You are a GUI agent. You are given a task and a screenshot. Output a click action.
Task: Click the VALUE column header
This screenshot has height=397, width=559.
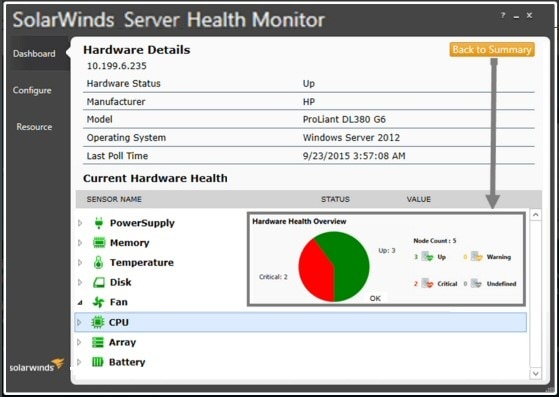tap(419, 199)
